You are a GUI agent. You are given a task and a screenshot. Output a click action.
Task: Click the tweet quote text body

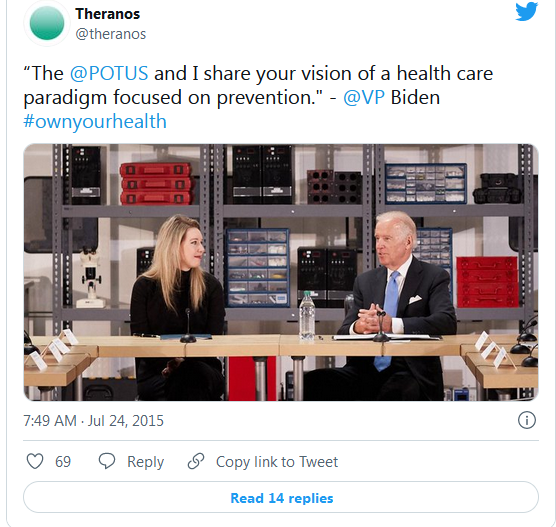pos(258,85)
